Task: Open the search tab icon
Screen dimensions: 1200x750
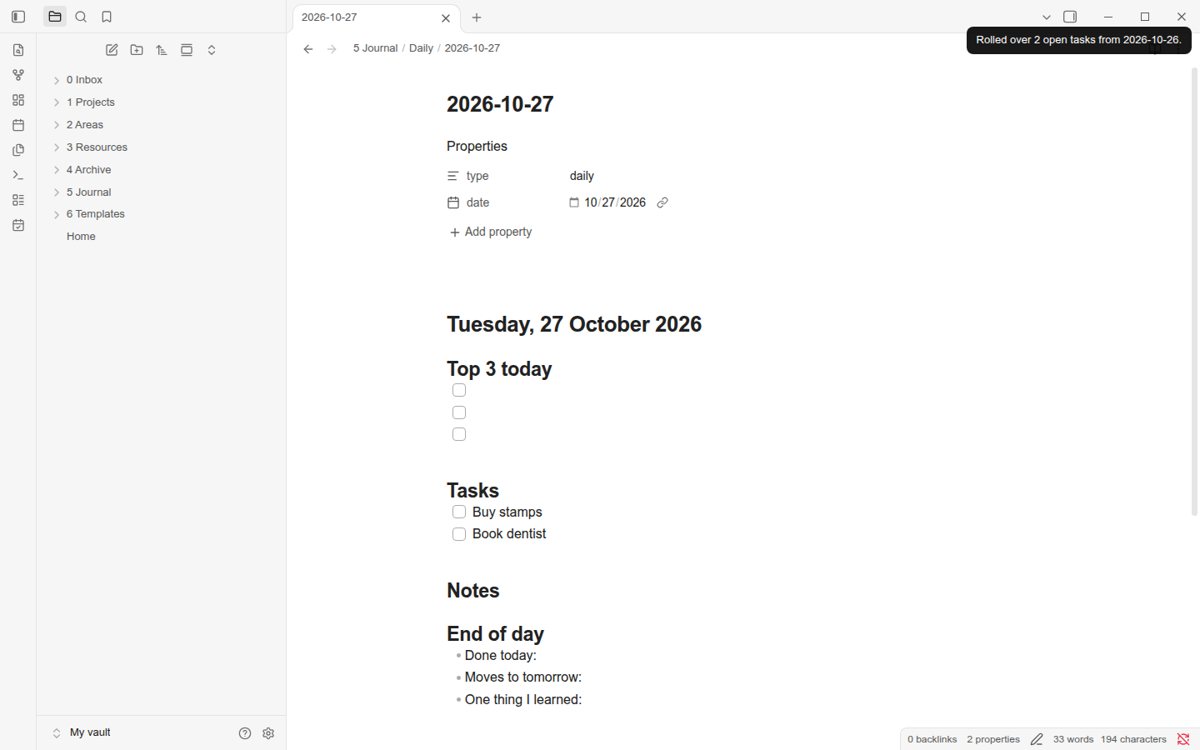Action: (x=81, y=17)
